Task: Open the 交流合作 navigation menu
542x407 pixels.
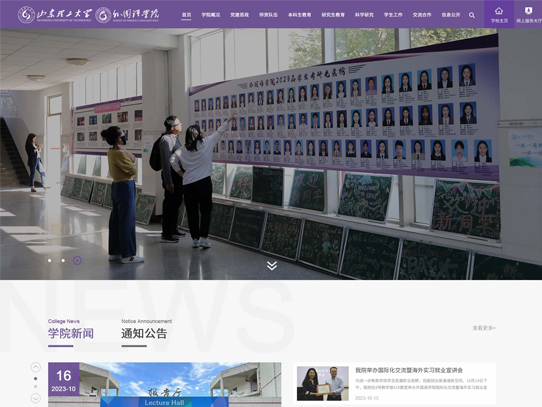Action: click(422, 15)
